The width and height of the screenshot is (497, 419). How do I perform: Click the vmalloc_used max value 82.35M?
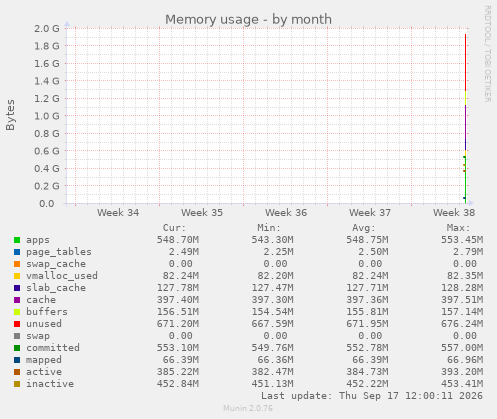(465, 276)
